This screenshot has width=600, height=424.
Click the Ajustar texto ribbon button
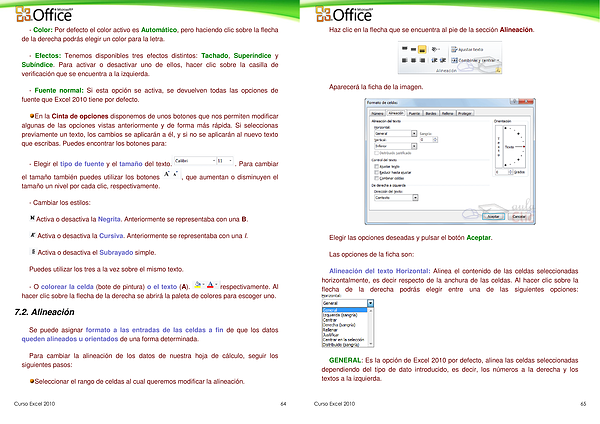(467, 49)
